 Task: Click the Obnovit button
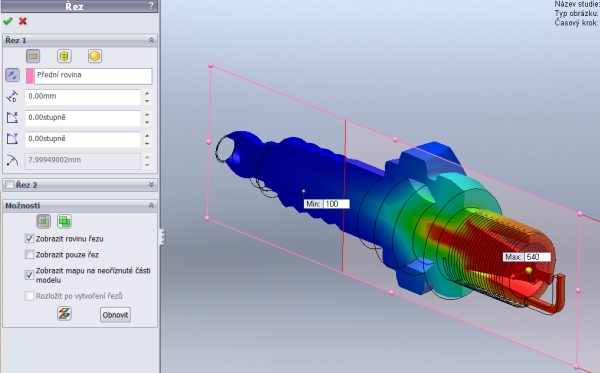point(115,315)
